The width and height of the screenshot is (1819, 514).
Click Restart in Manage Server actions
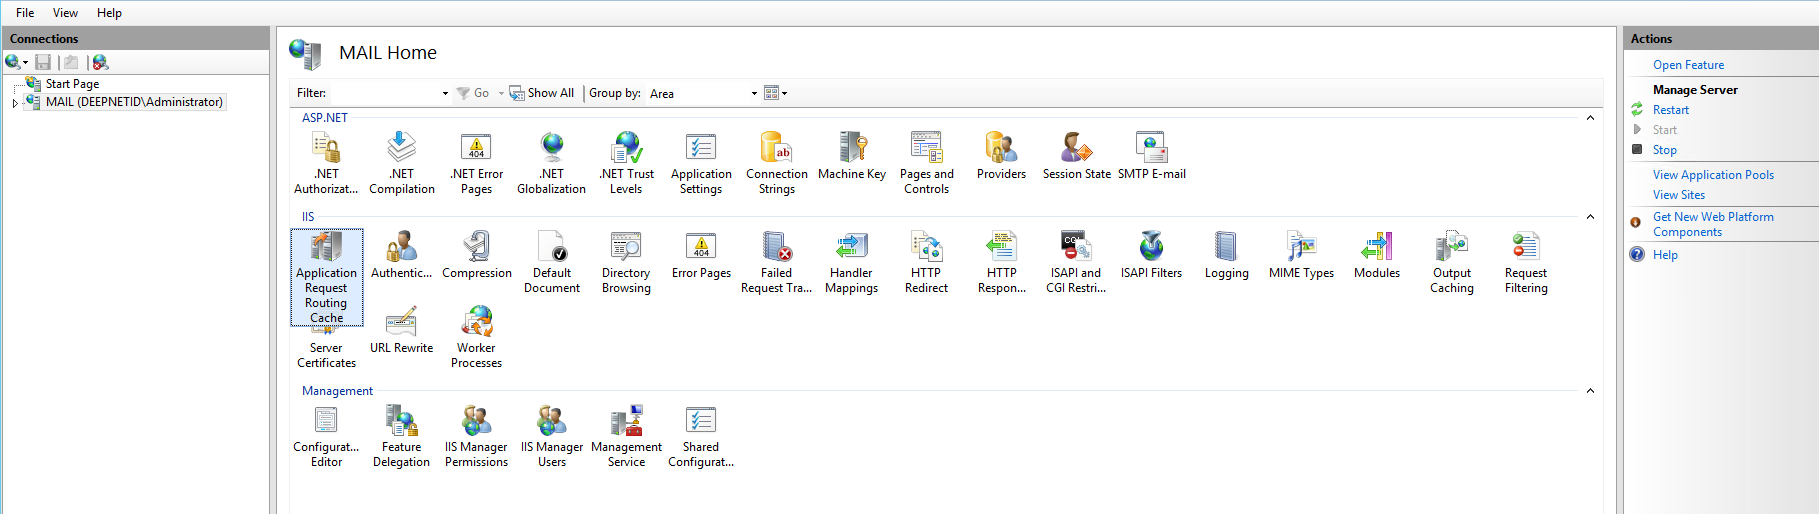pos(1670,110)
